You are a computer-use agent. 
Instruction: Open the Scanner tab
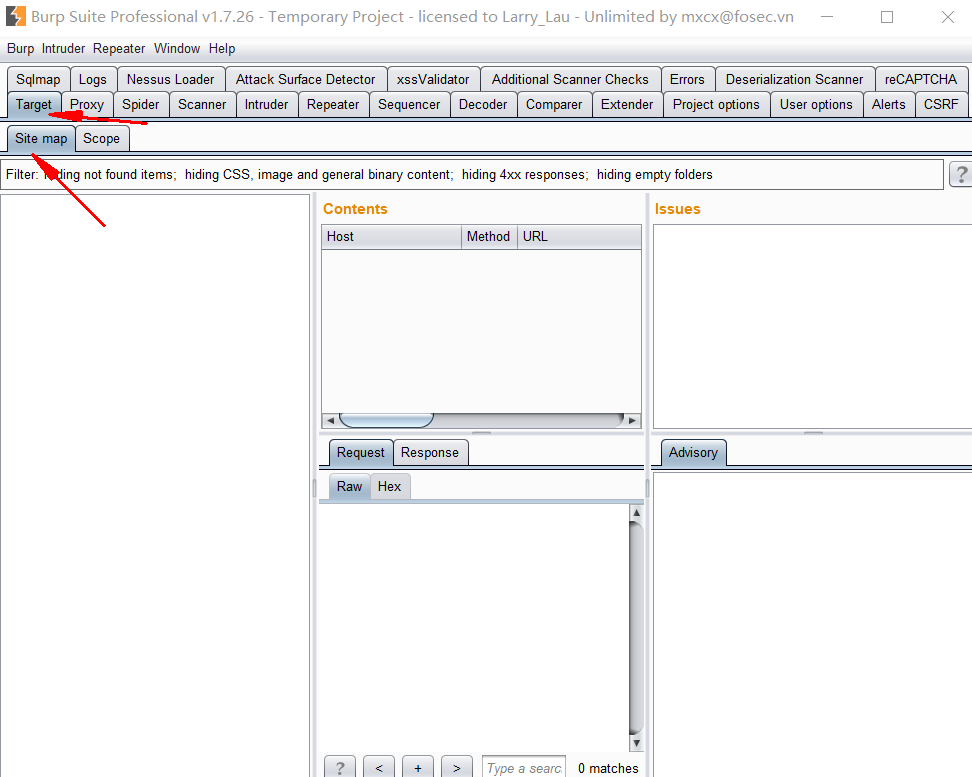pos(202,104)
